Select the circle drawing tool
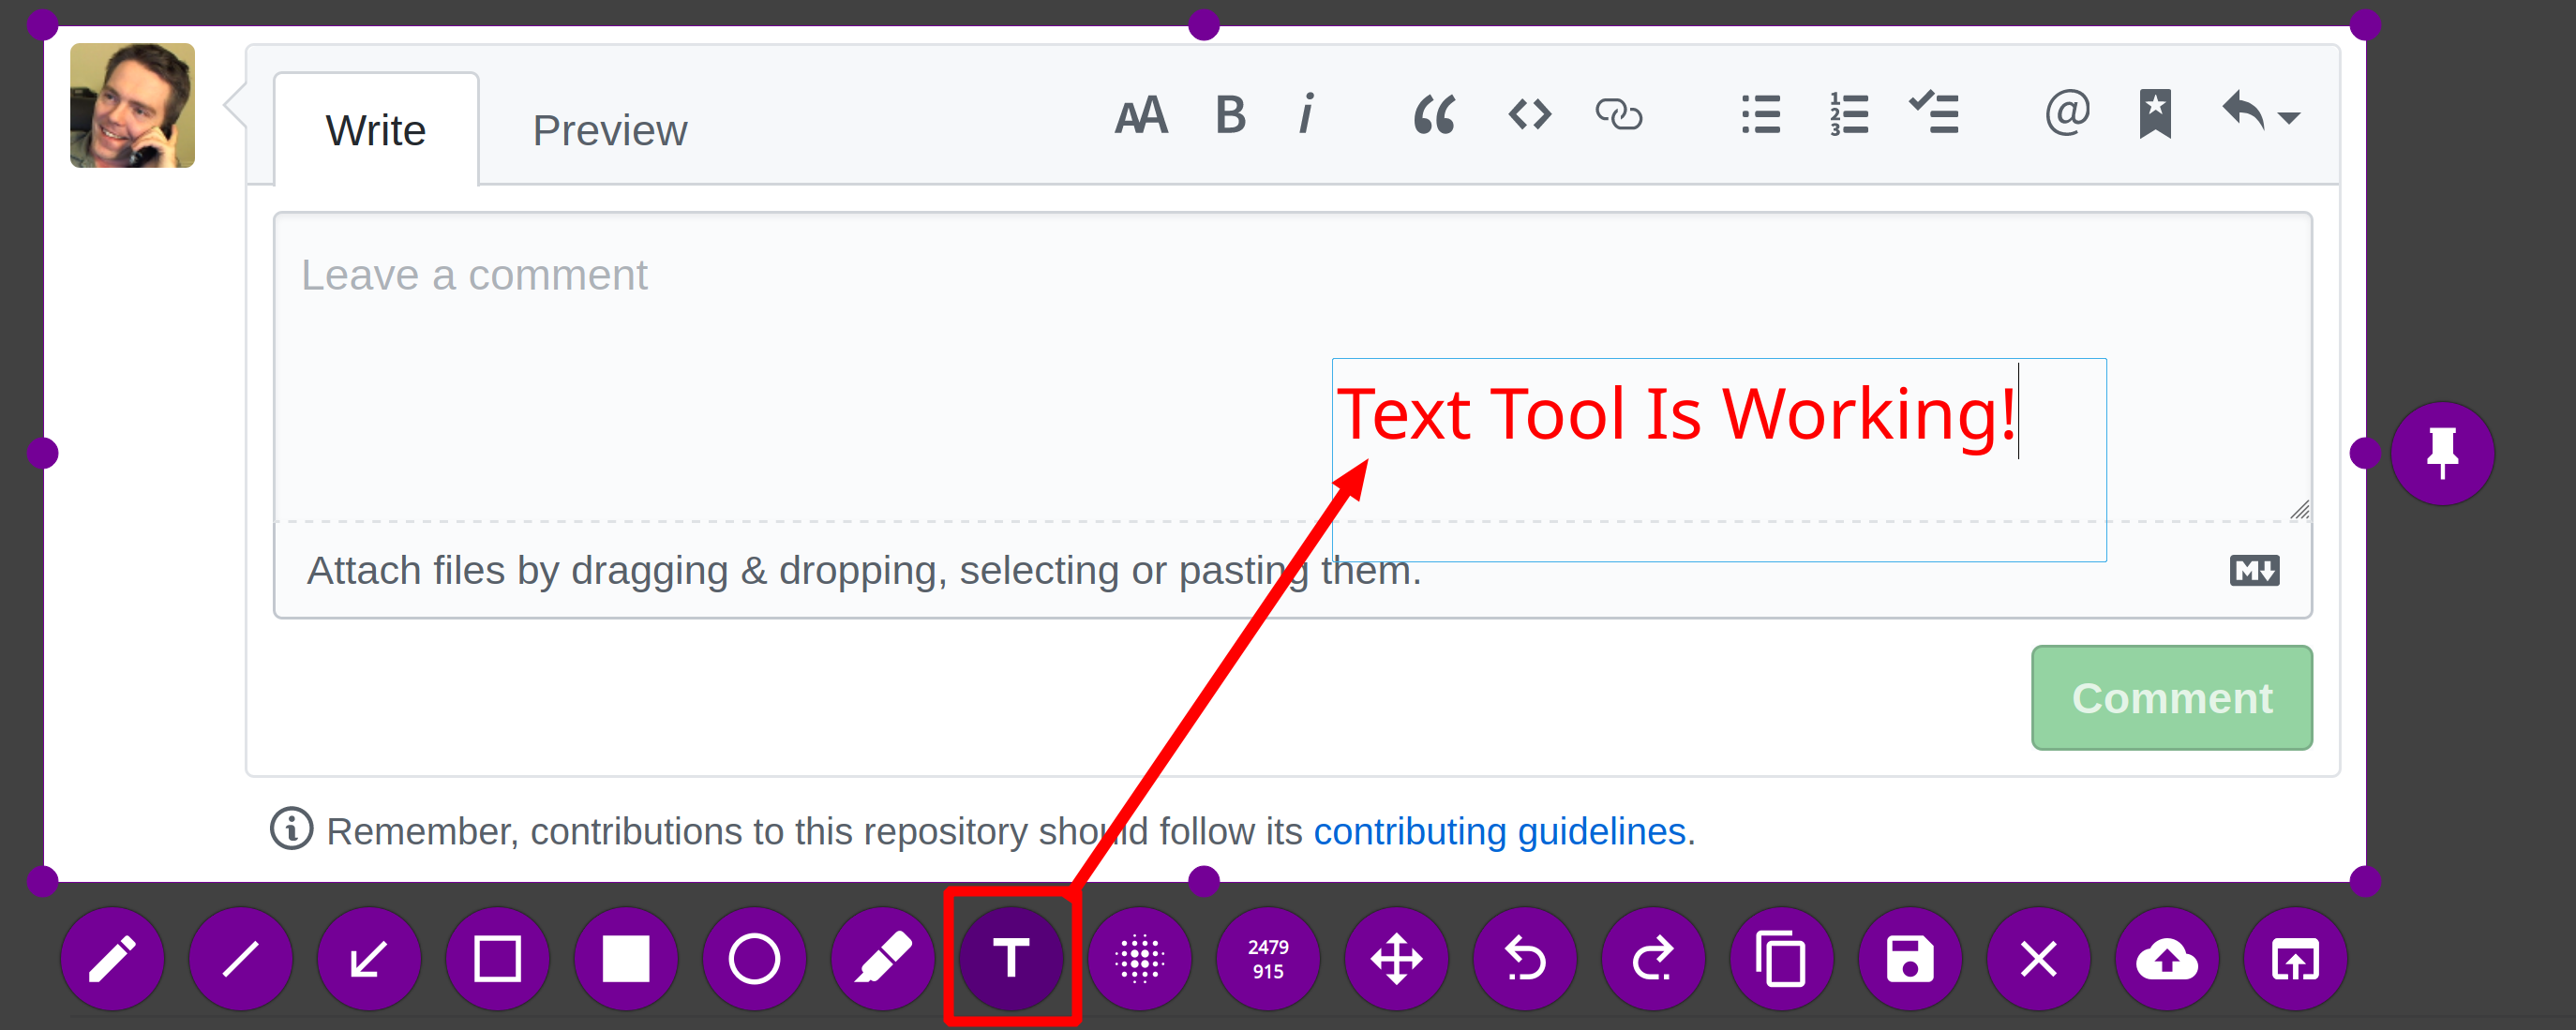The image size is (2576, 1030). pos(754,959)
